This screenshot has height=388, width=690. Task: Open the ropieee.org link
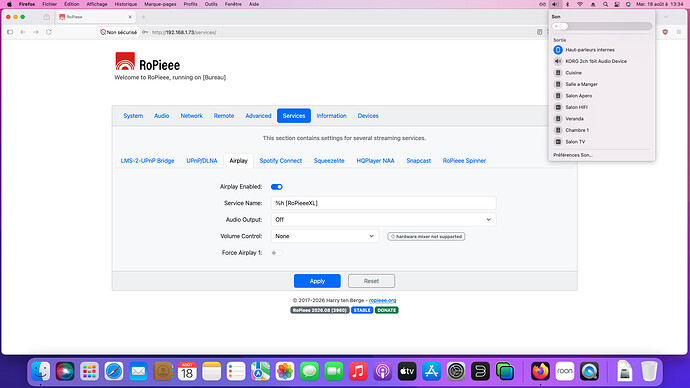pyautogui.click(x=382, y=300)
